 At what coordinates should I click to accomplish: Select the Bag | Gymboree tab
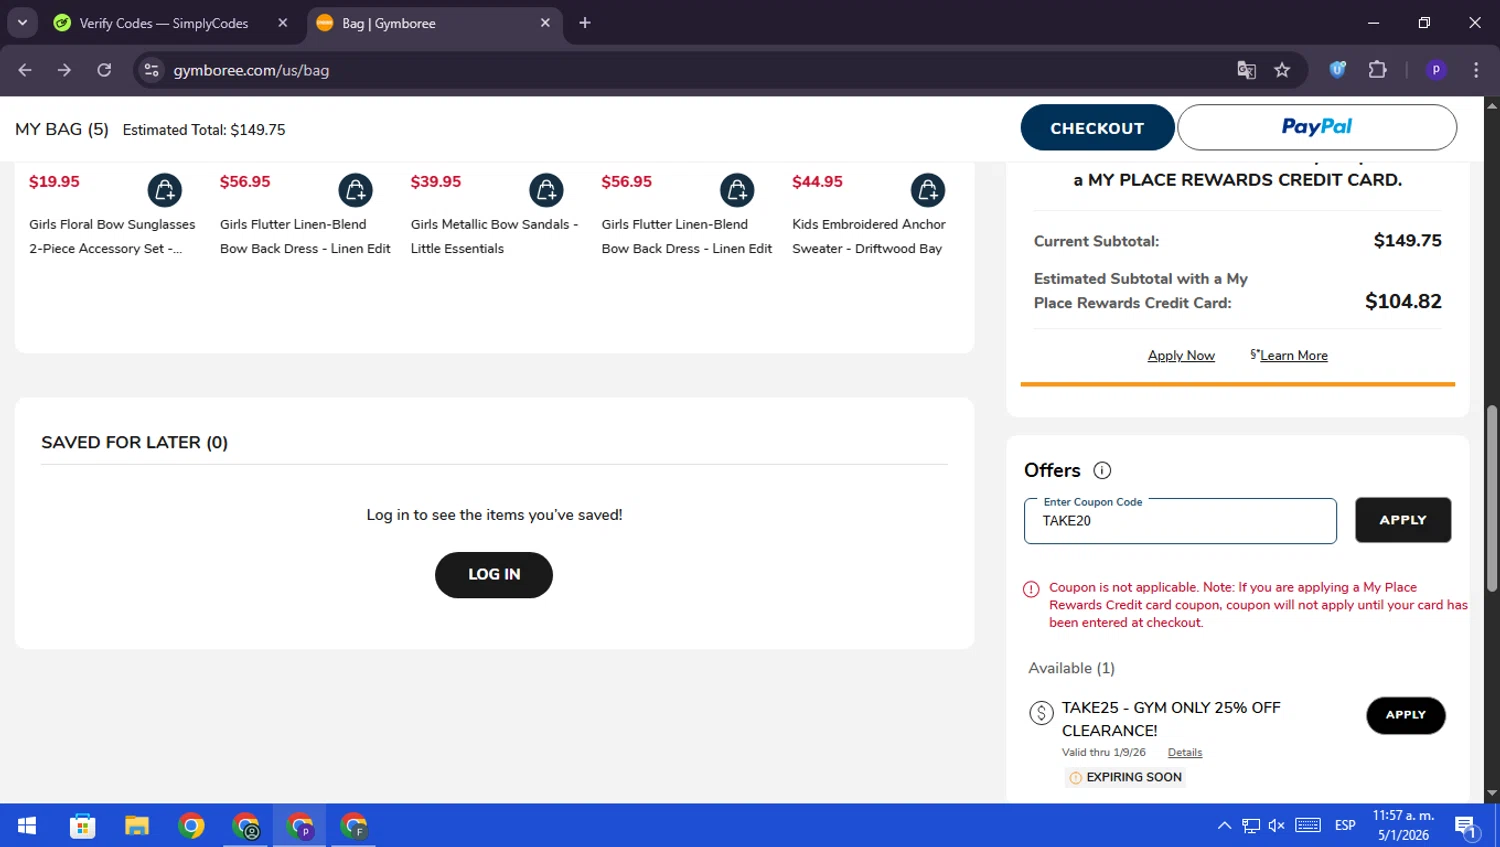(x=388, y=23)
